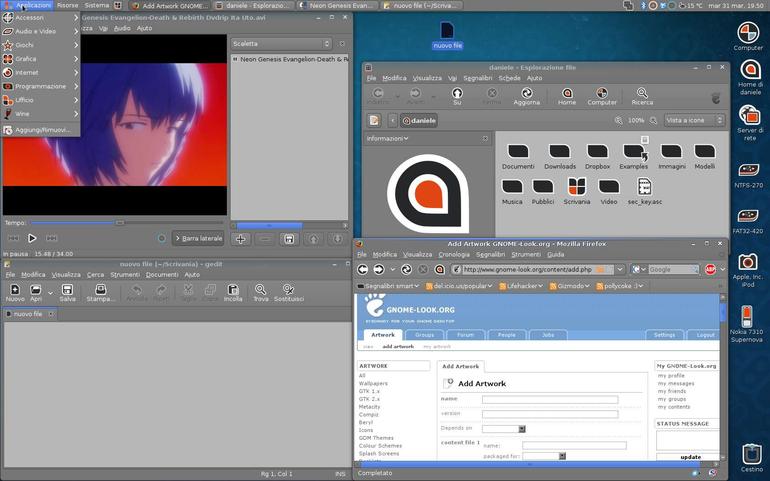This screenshot has width=770, height=481.
Task: Click the play button in video player
Action: click(x=32, y=238)
